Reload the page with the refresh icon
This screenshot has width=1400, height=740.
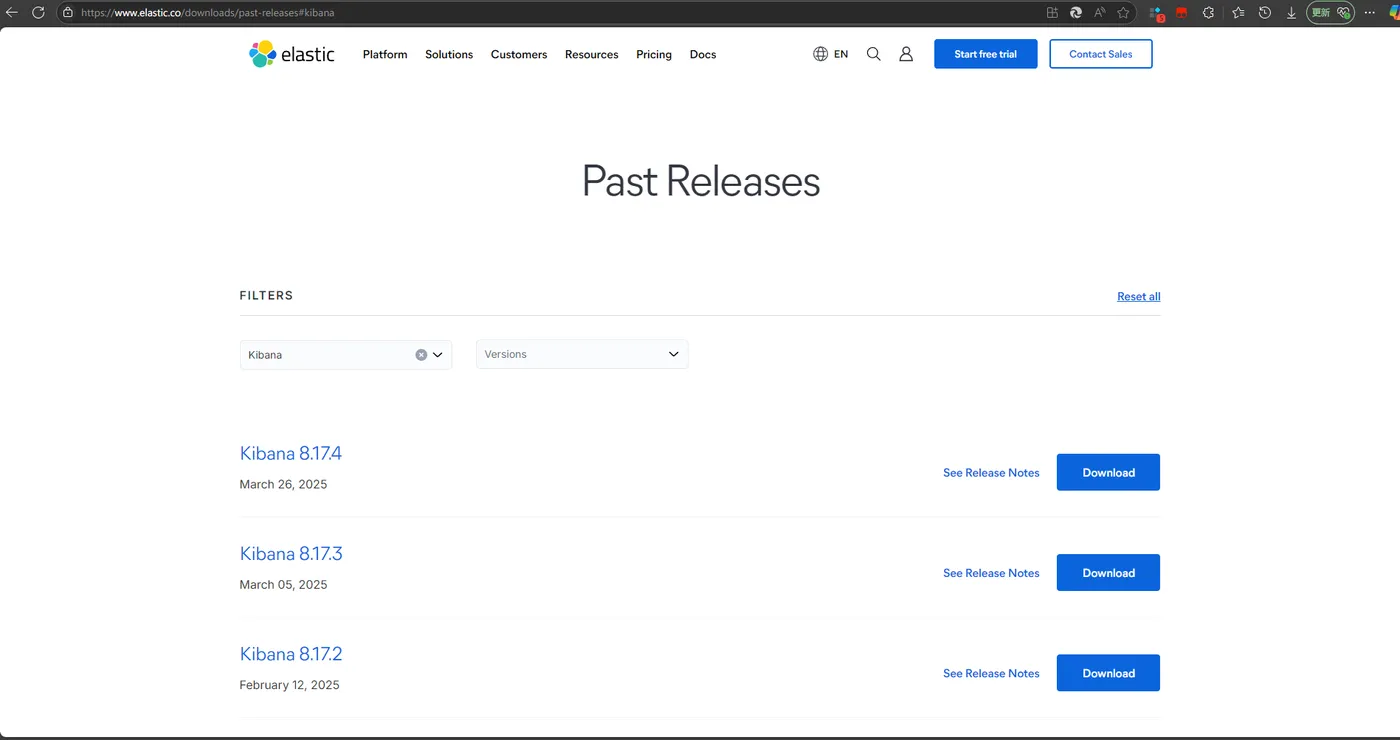click(x=38, y=13)
